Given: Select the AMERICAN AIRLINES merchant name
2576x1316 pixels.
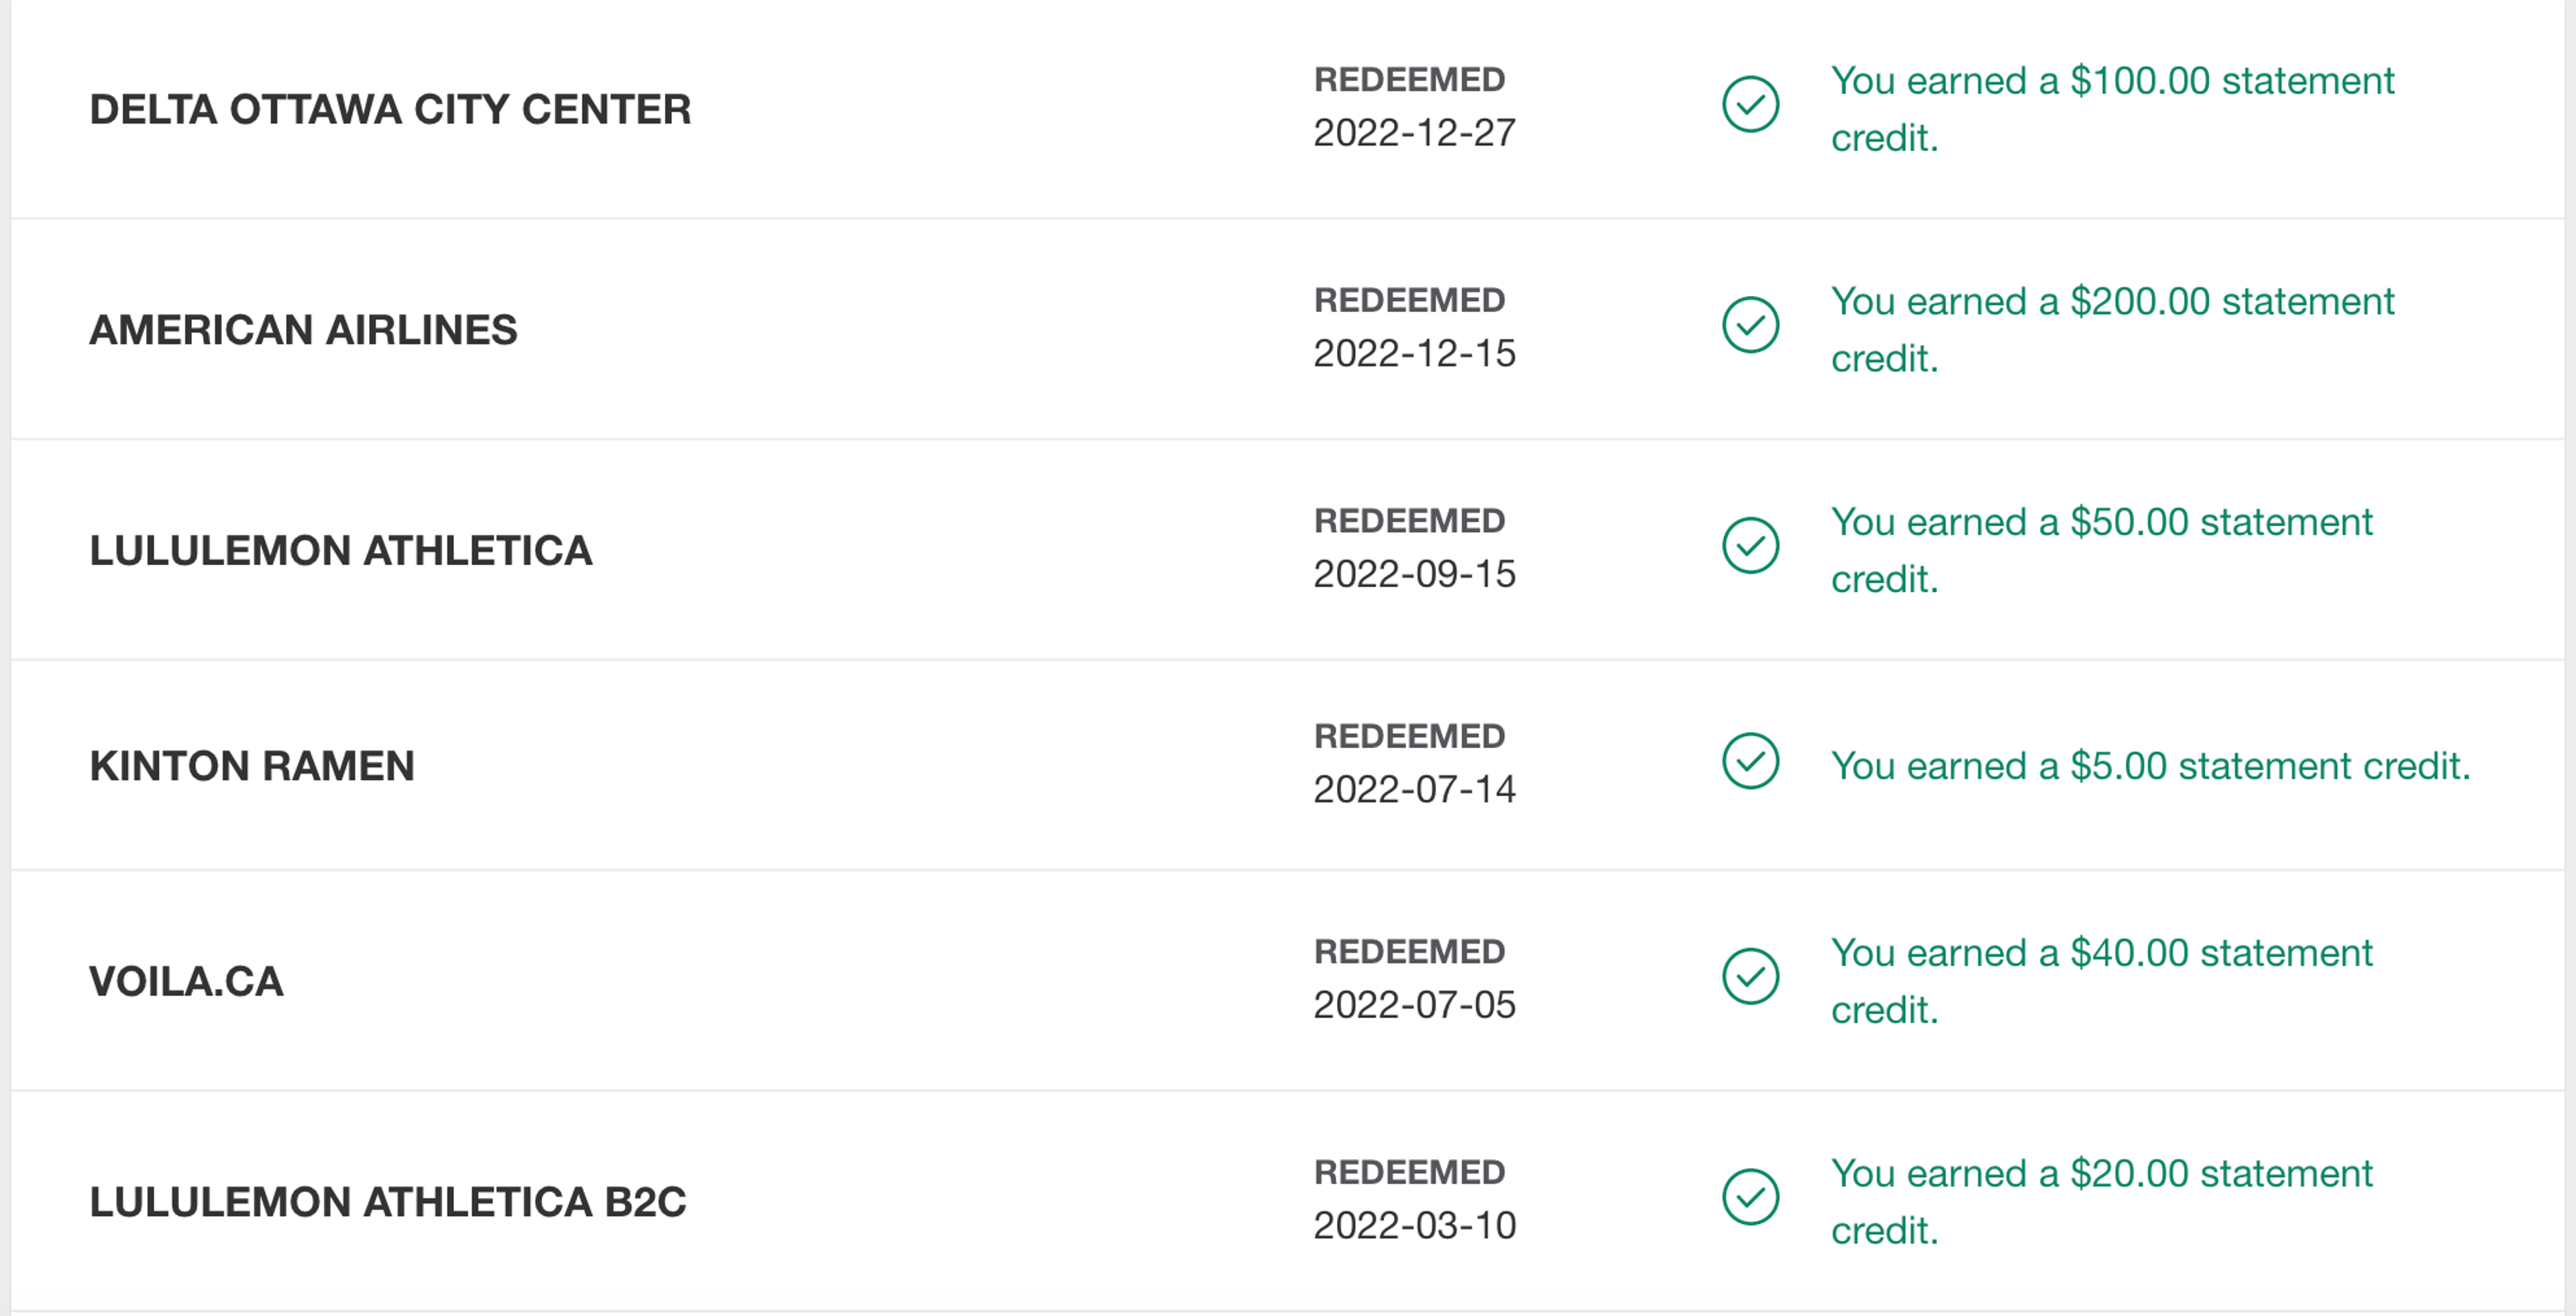Looking at the screenshot, I should coord(303,330).
